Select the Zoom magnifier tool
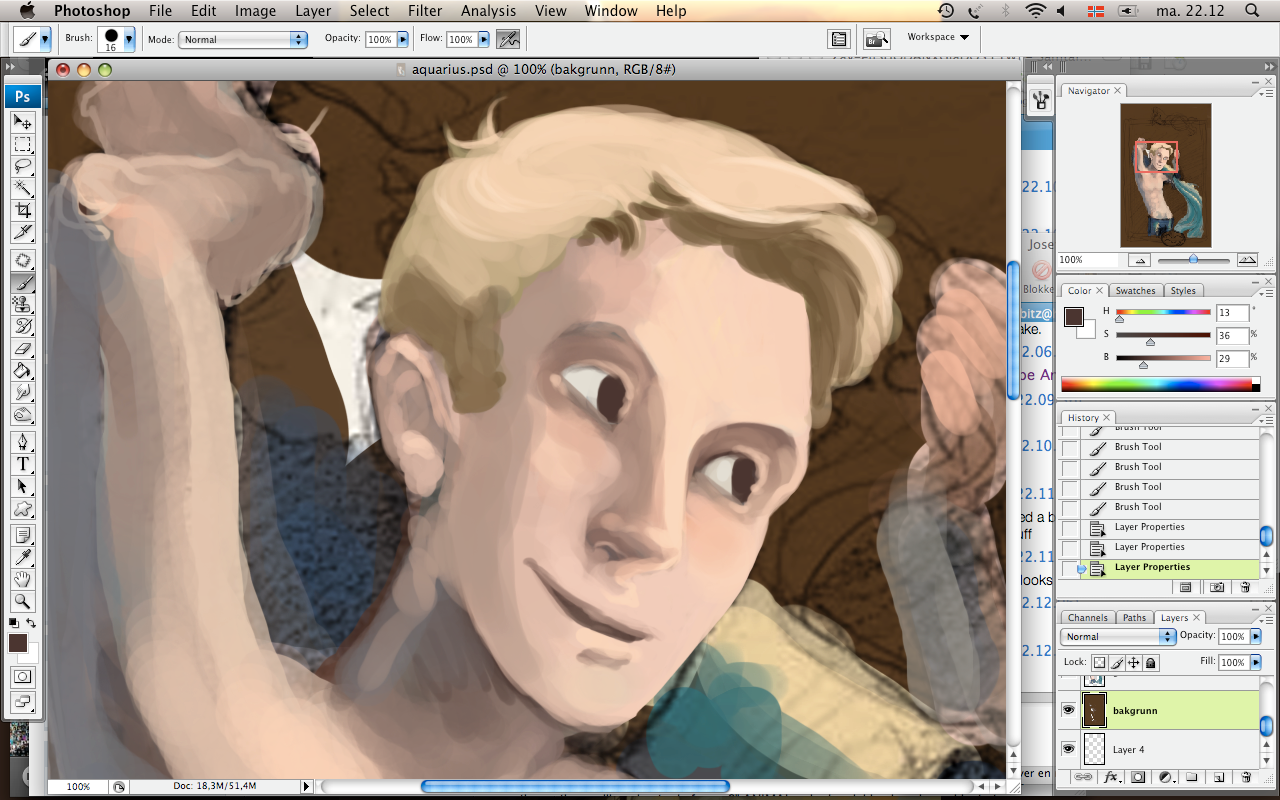This screenshot has height=800, width=1280. coord(23,601)
